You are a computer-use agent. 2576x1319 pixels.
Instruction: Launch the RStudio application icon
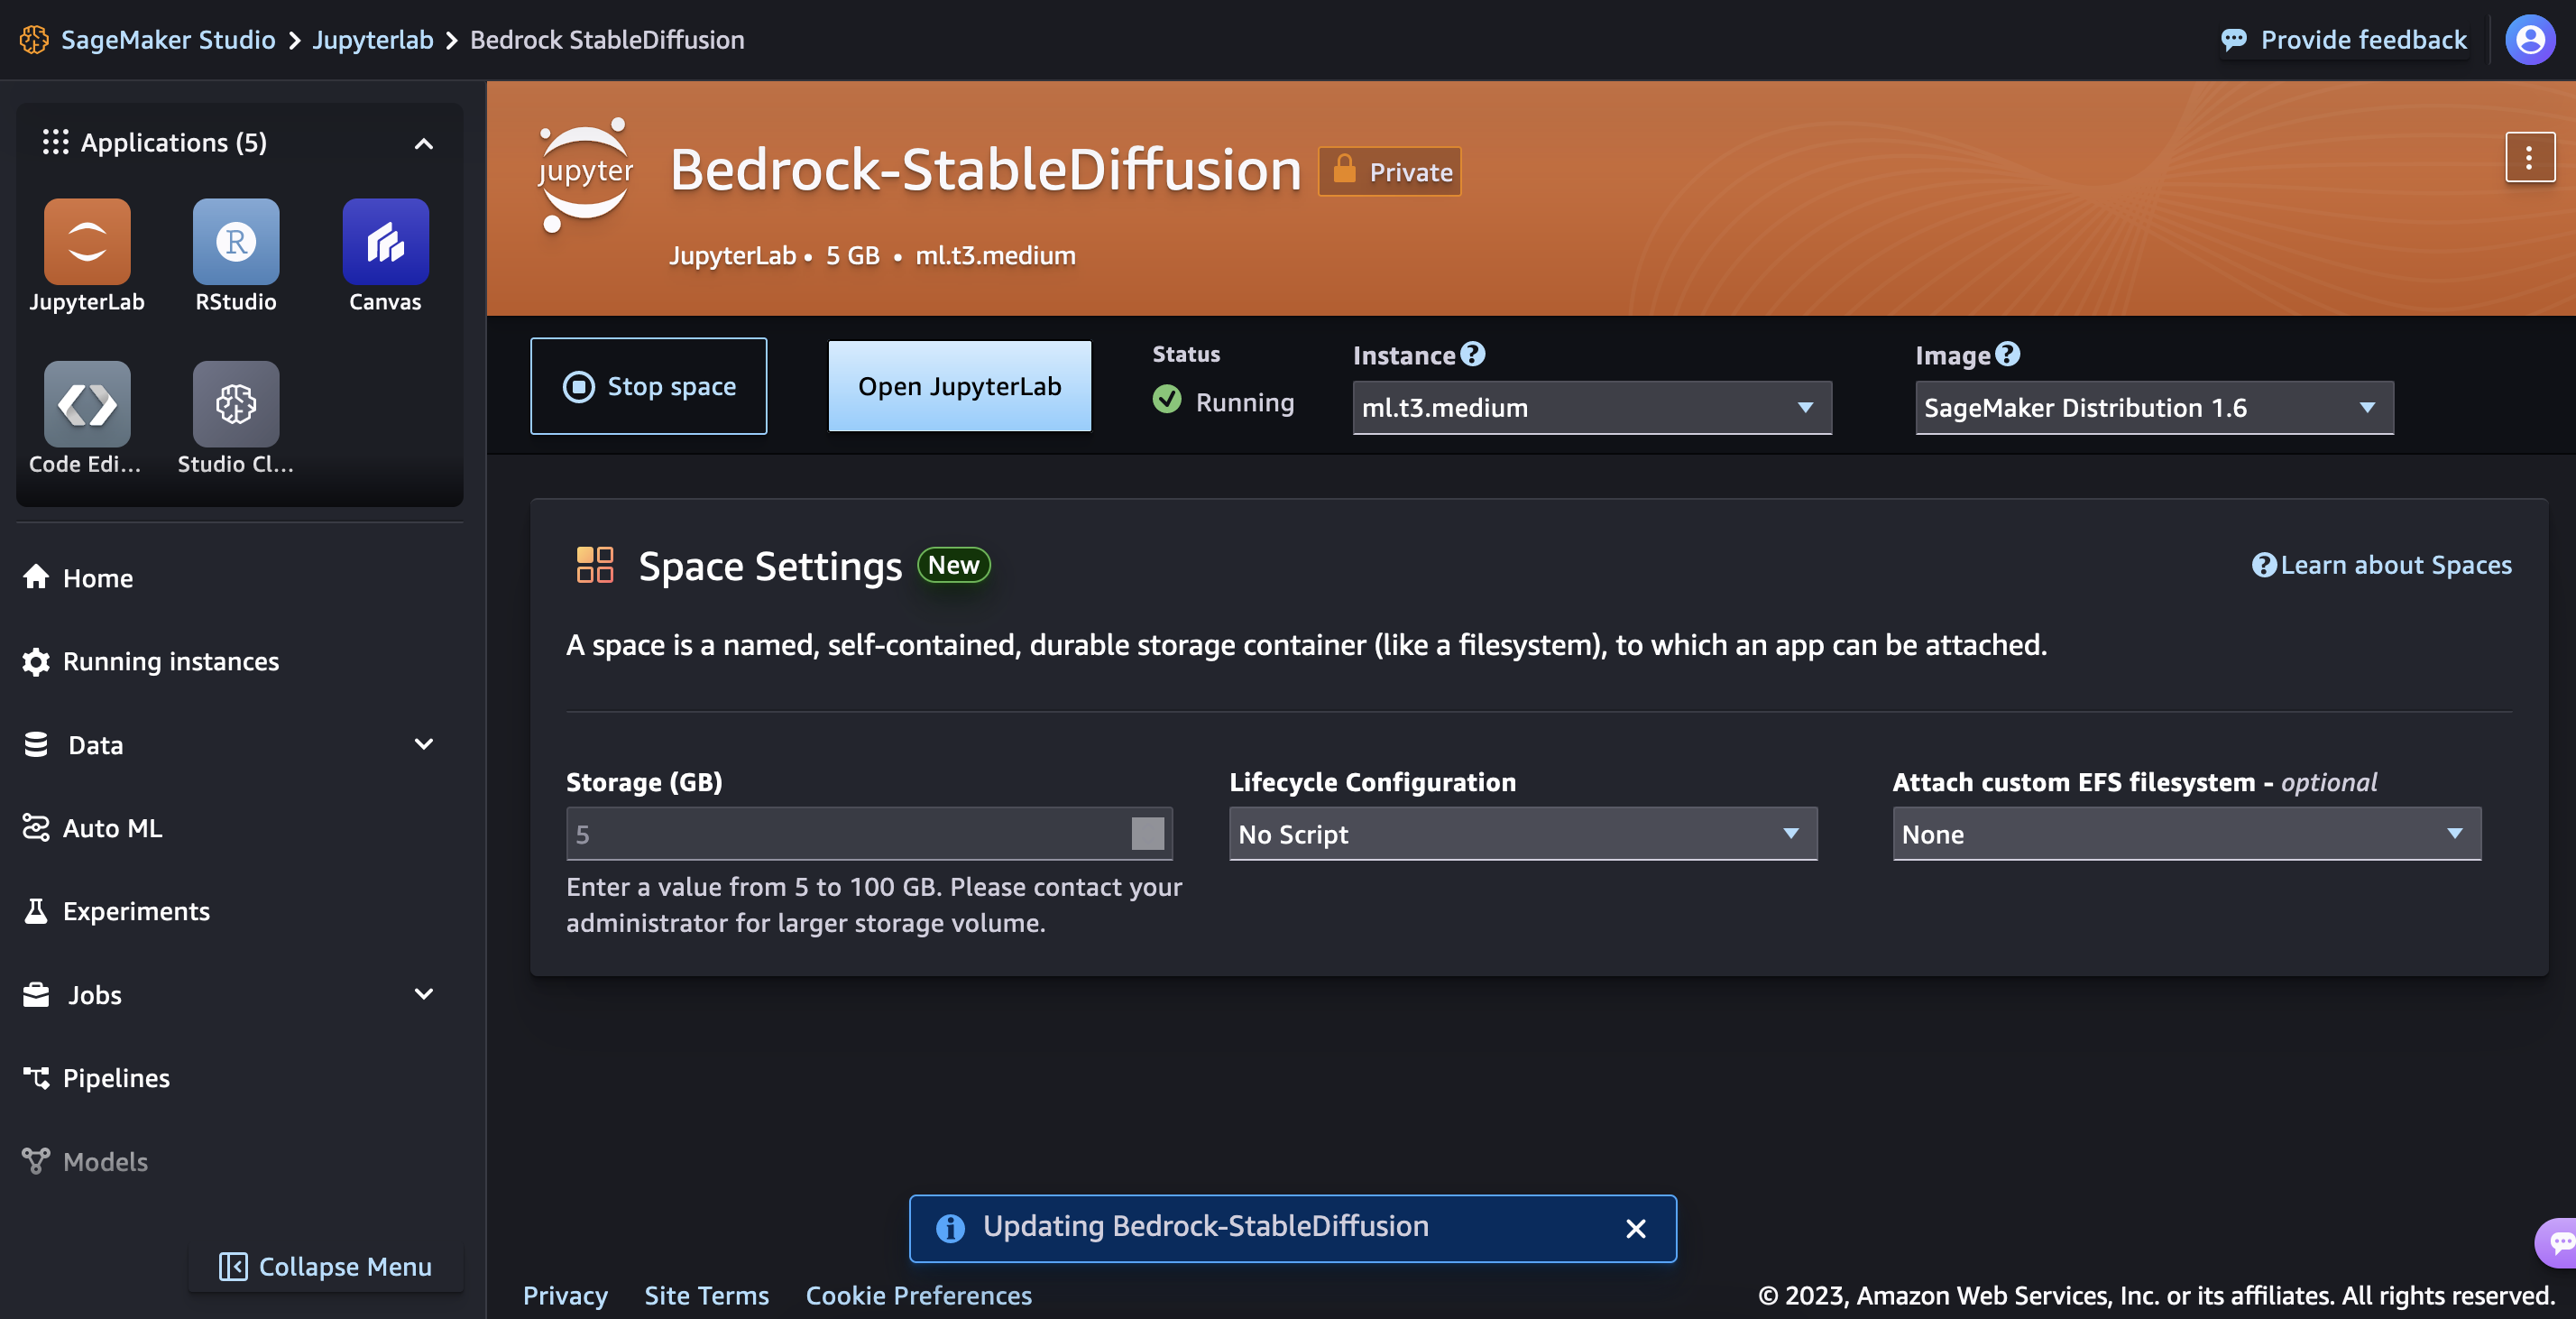click(236, 241)
